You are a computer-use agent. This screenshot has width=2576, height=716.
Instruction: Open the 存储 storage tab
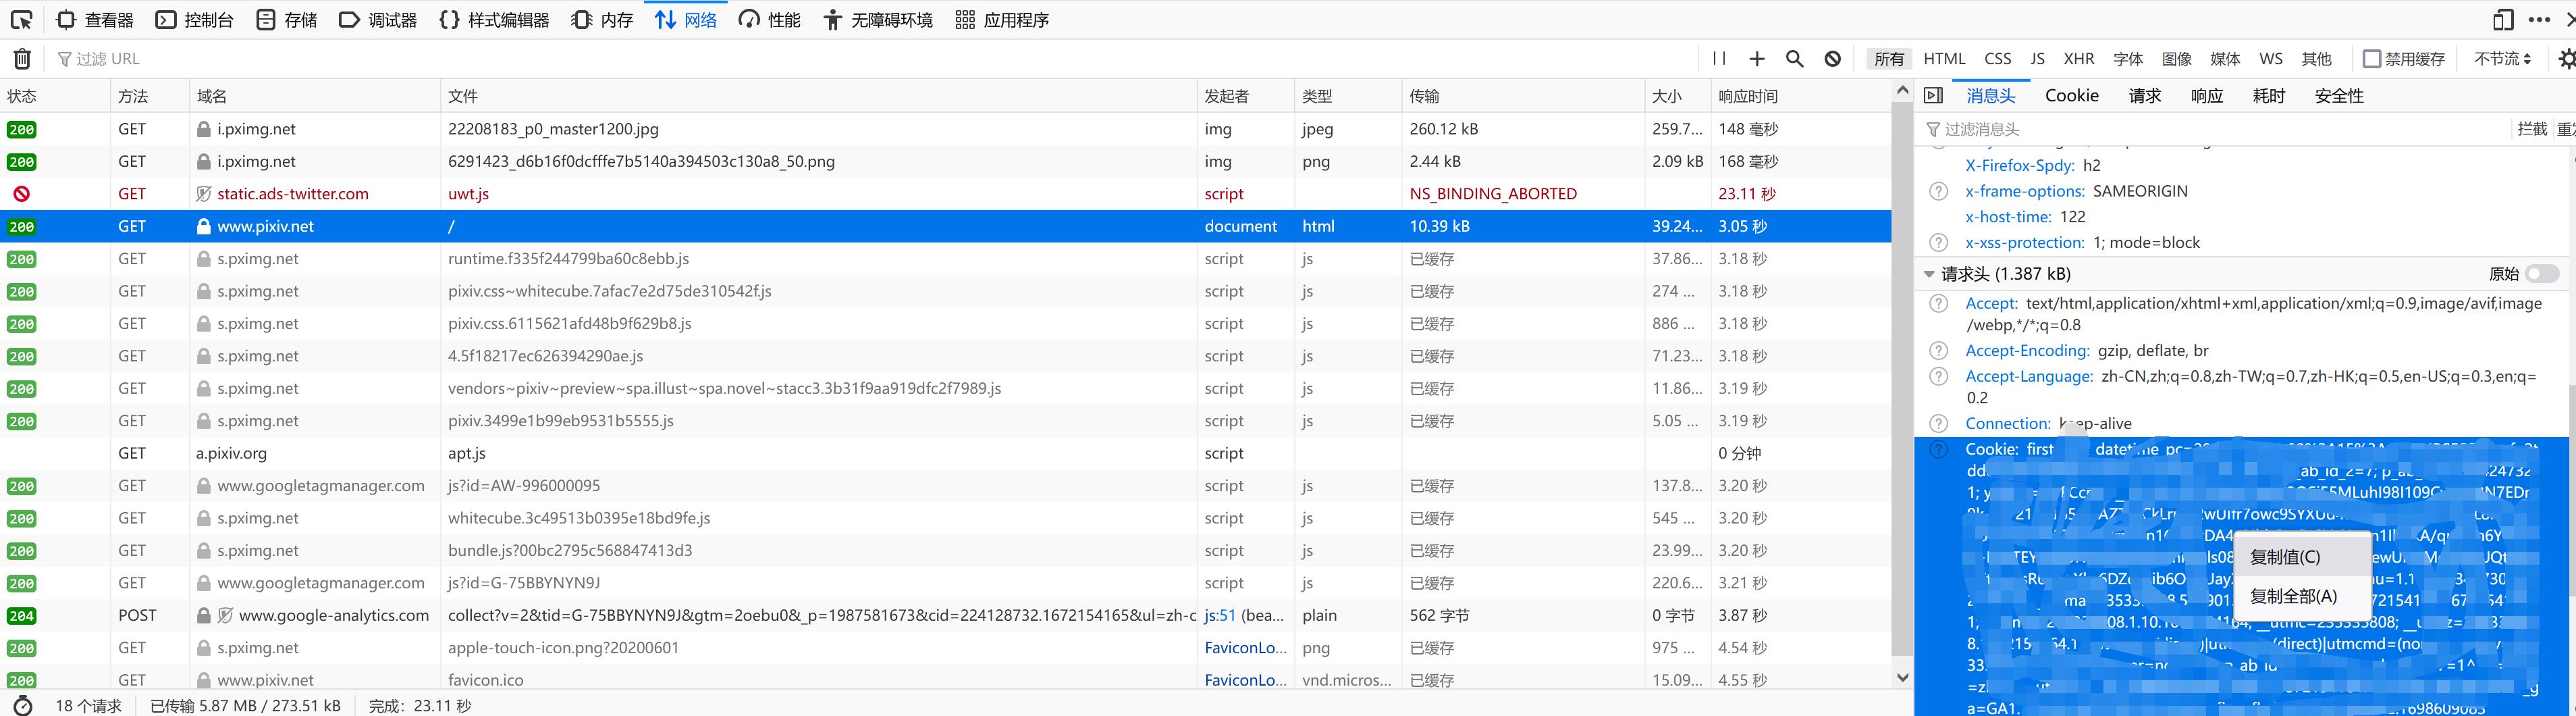(287, 20)
